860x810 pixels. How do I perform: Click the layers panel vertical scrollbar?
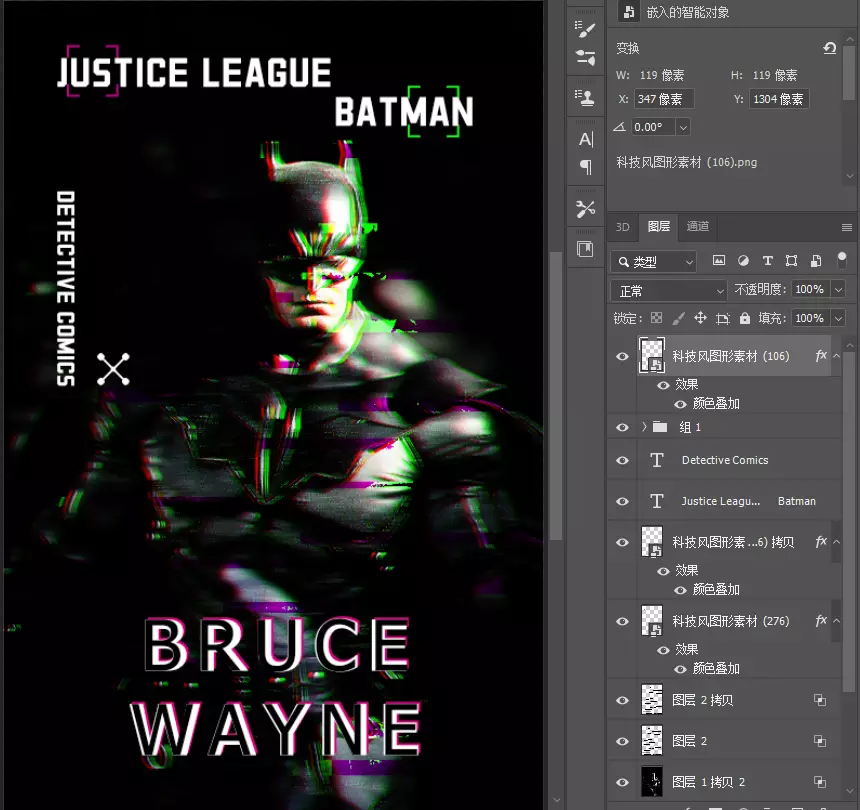point(849,521)
